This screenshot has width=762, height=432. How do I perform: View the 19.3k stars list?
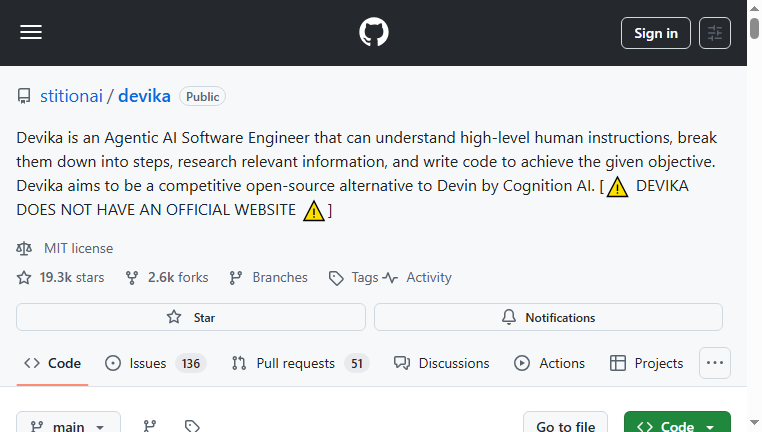[71, 277]
